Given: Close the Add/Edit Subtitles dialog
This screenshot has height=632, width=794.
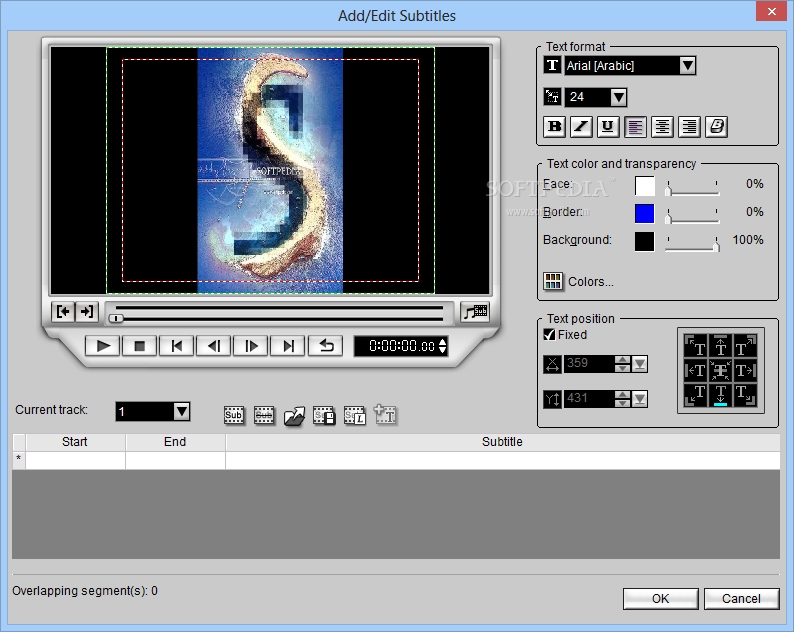Looking at the screenshot, I should coord(771,11).
